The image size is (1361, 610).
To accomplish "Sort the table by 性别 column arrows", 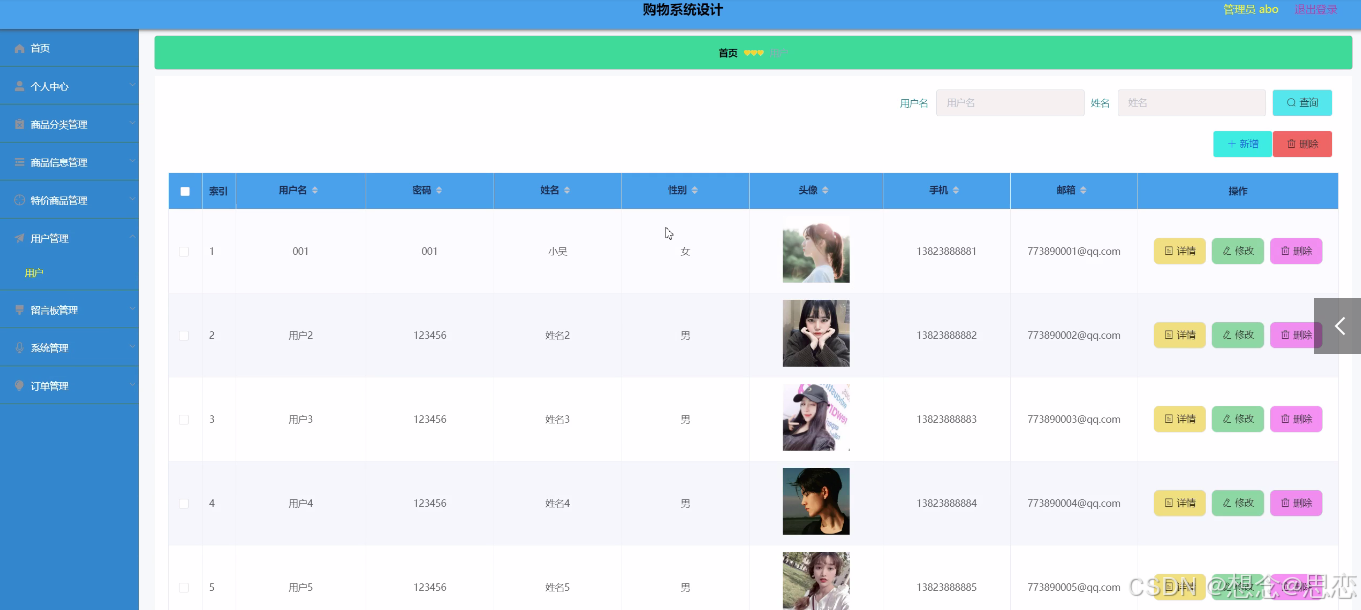I will tap(695, 190).
